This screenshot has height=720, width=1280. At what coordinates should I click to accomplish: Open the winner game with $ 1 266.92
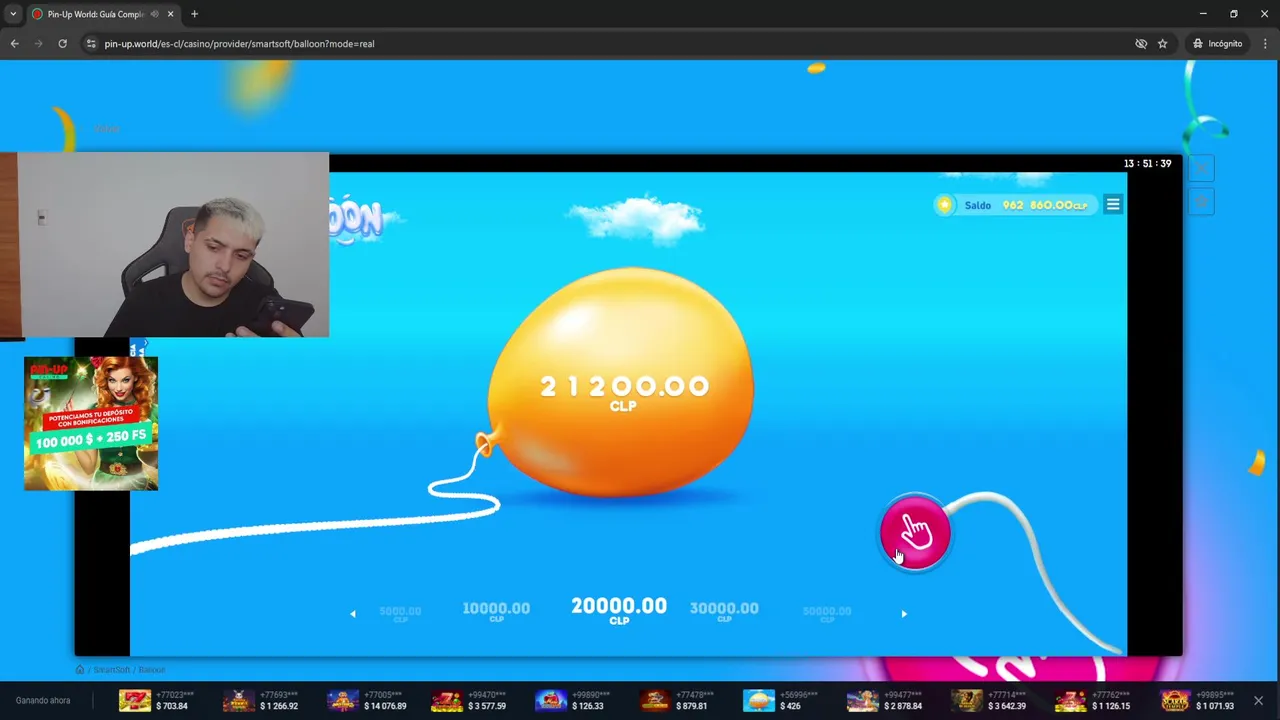point(261,700)
